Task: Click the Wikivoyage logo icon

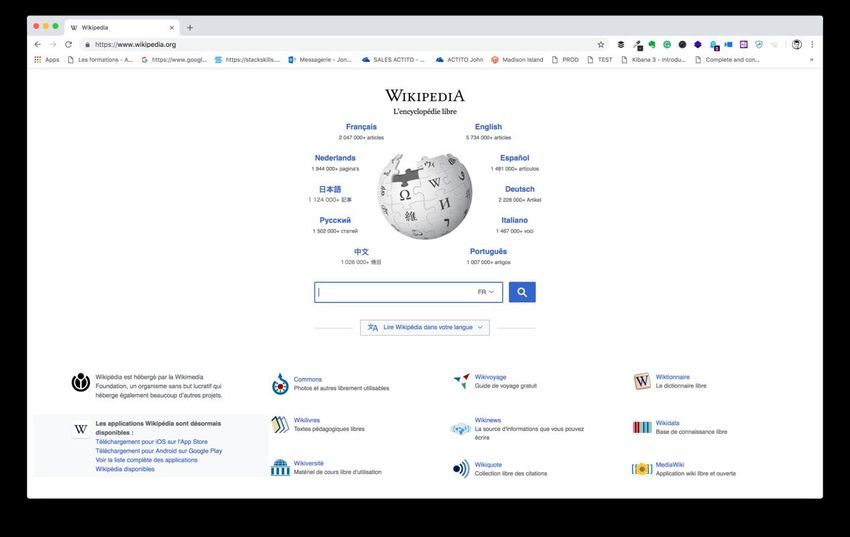Action: tap(461, 381)
